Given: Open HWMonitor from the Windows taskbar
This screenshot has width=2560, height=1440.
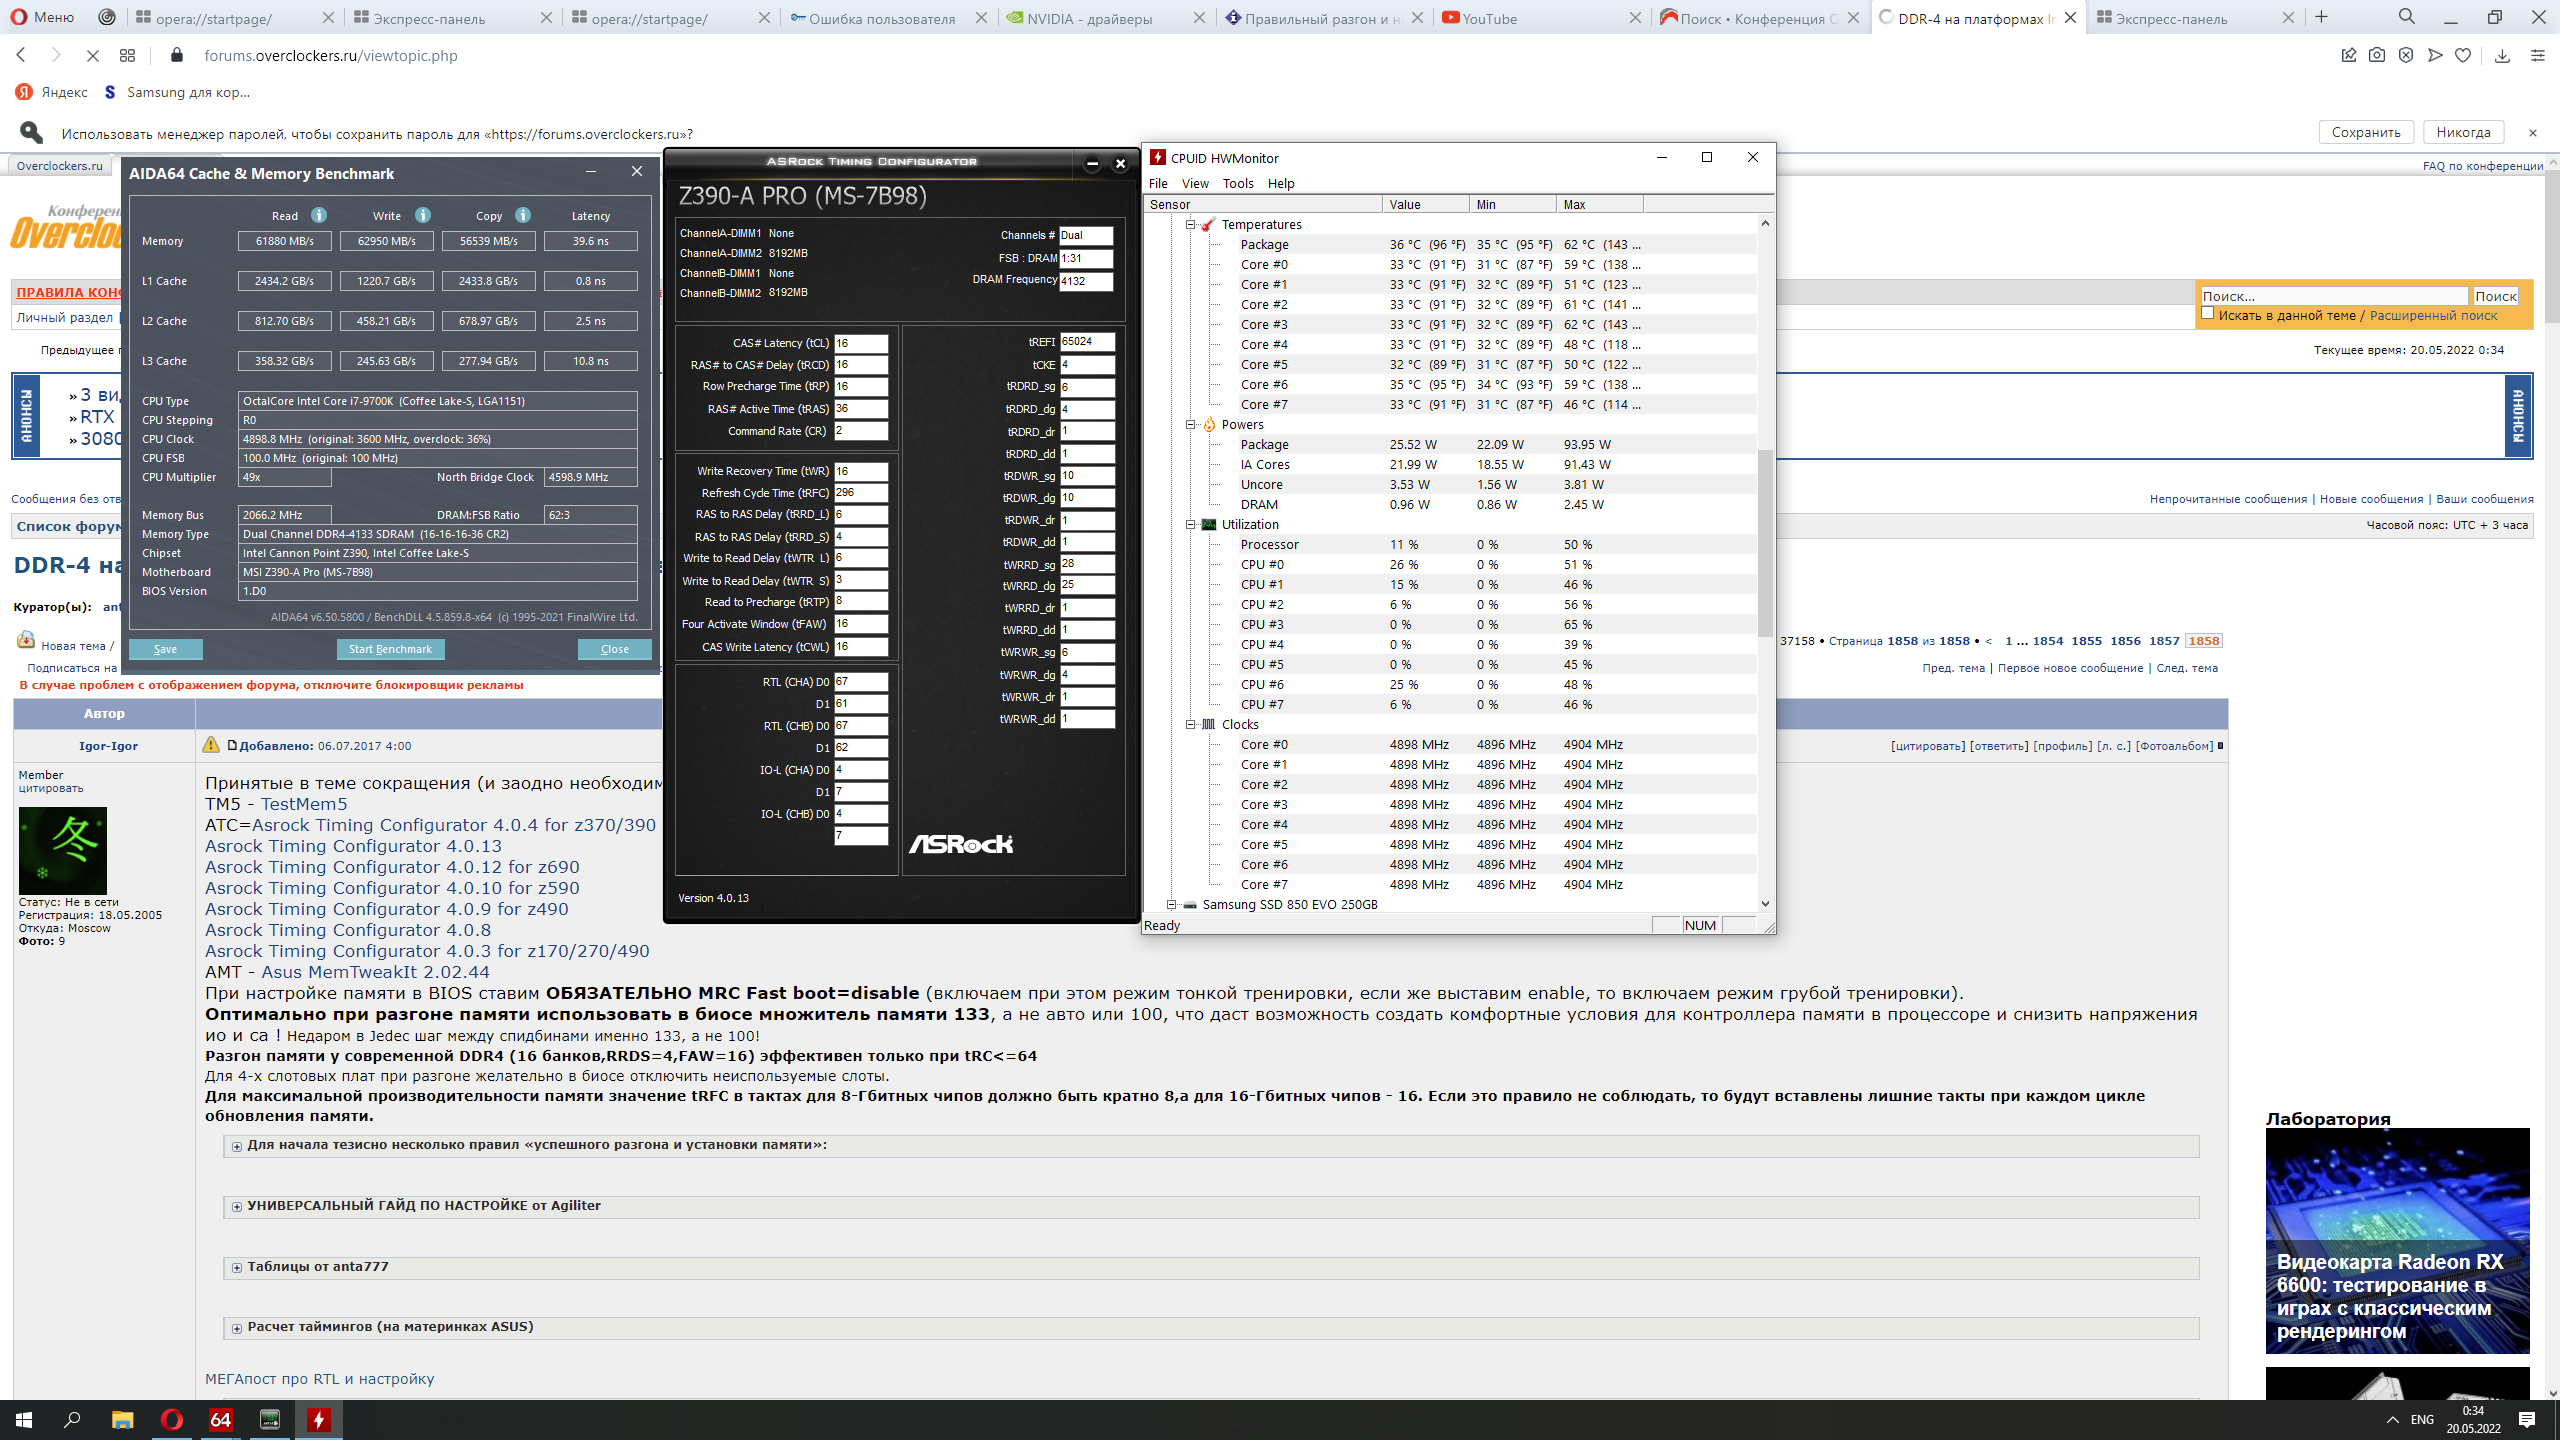Looking at the screenshot, I should (319, 1419).
